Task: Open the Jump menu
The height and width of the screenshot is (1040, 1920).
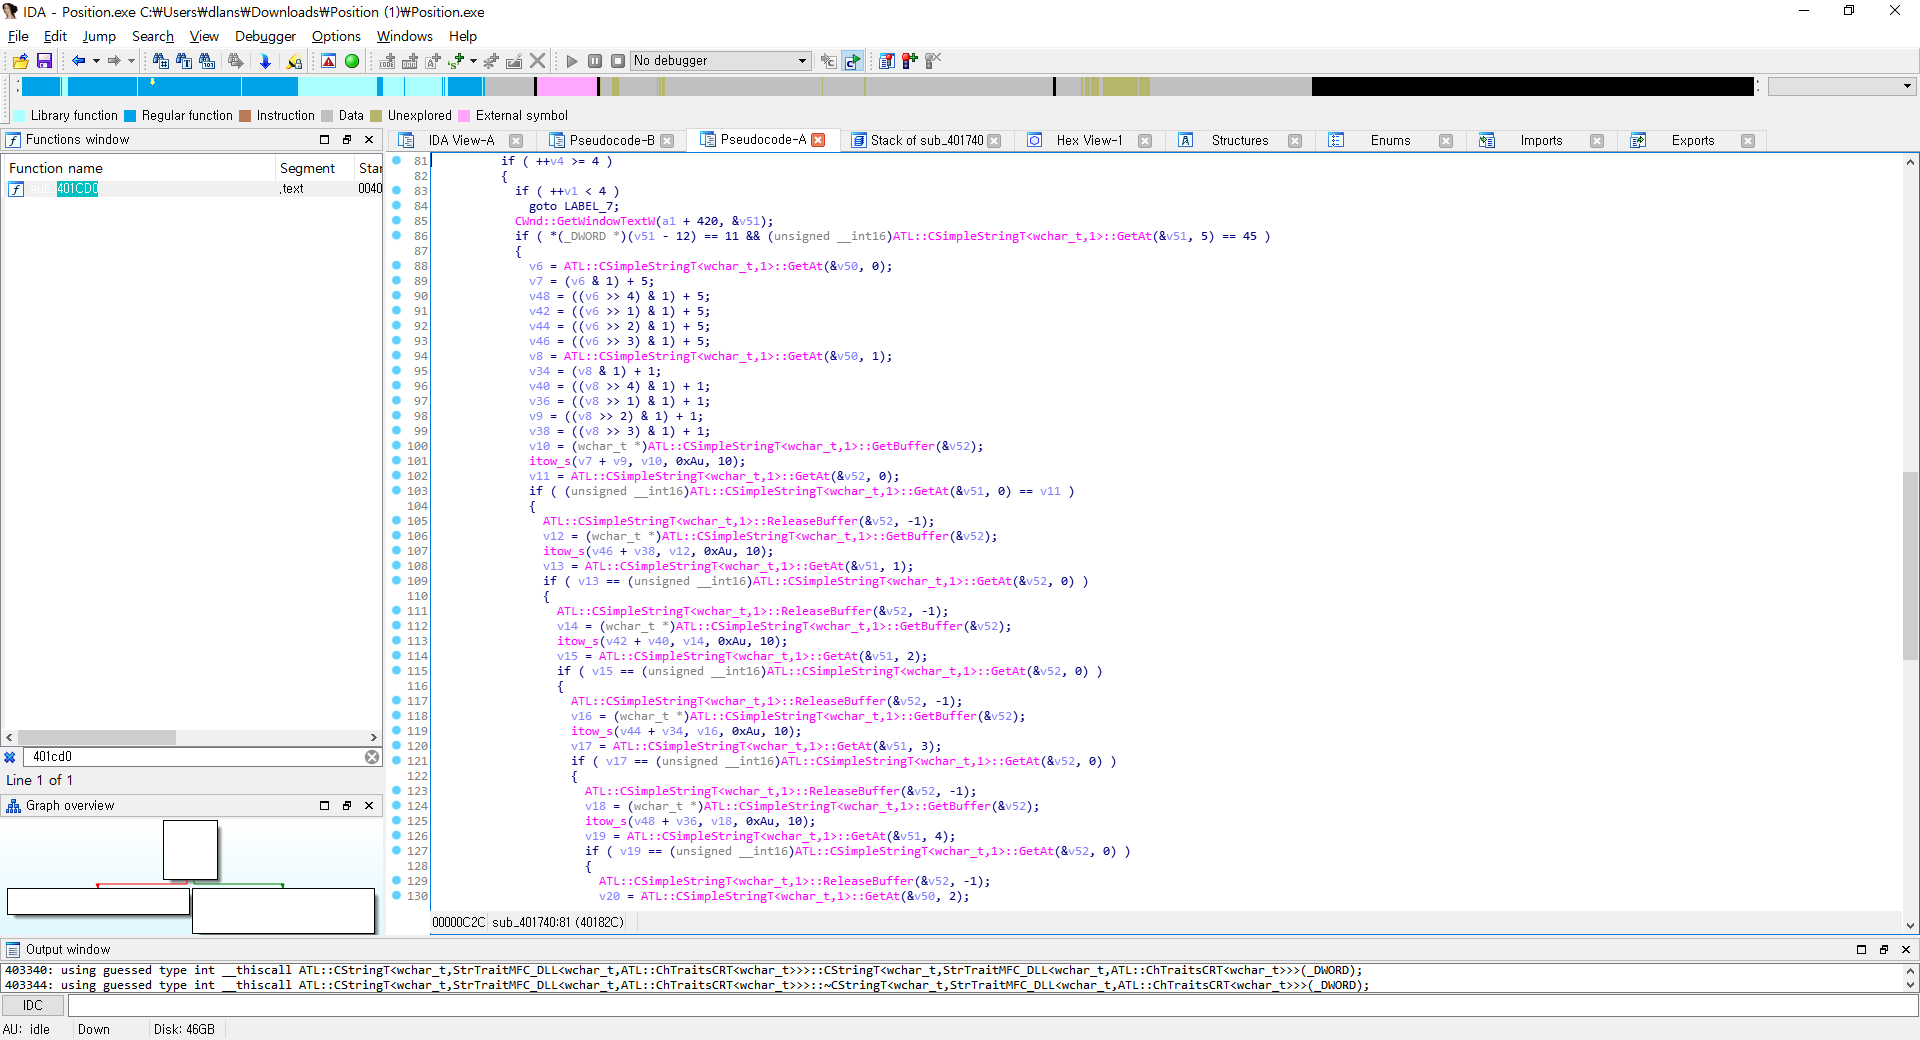Action: pos(99,36)
